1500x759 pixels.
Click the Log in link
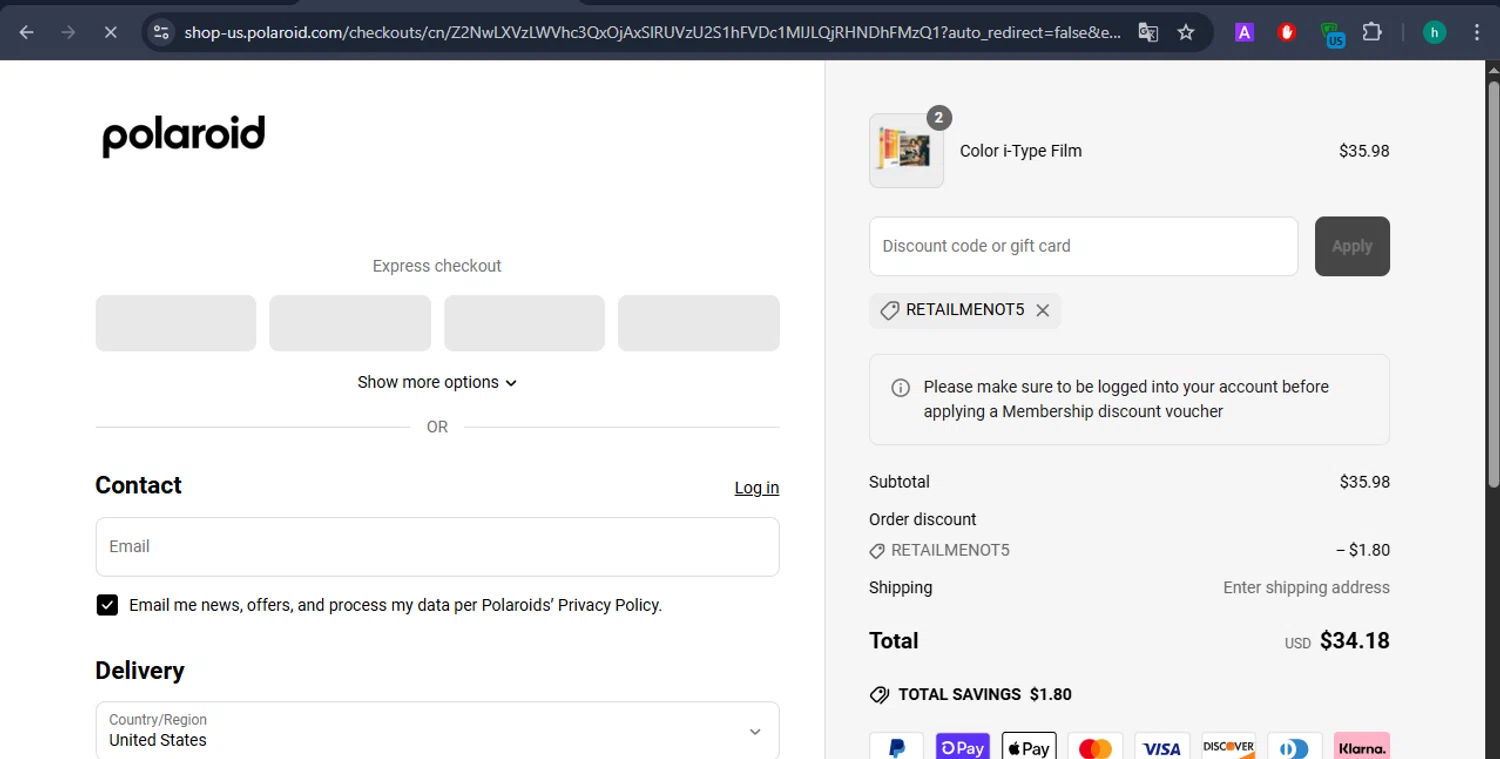(x=756, y=487)
